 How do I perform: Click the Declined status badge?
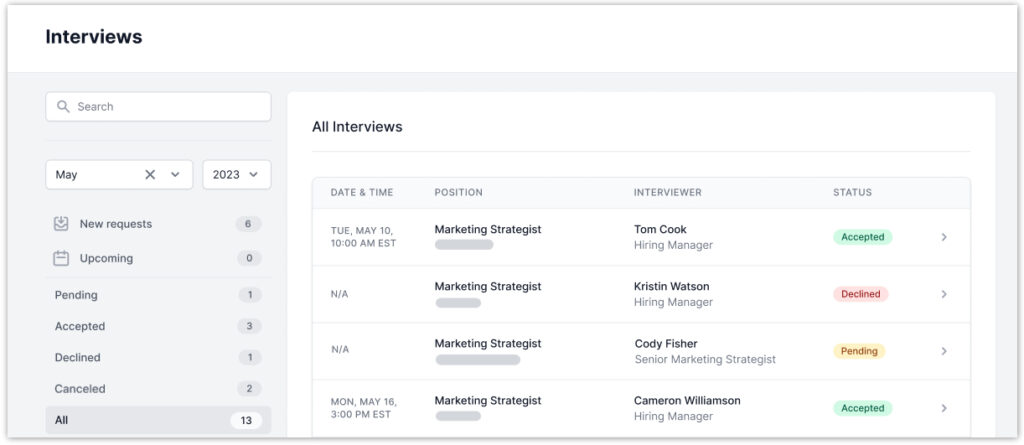860,294
